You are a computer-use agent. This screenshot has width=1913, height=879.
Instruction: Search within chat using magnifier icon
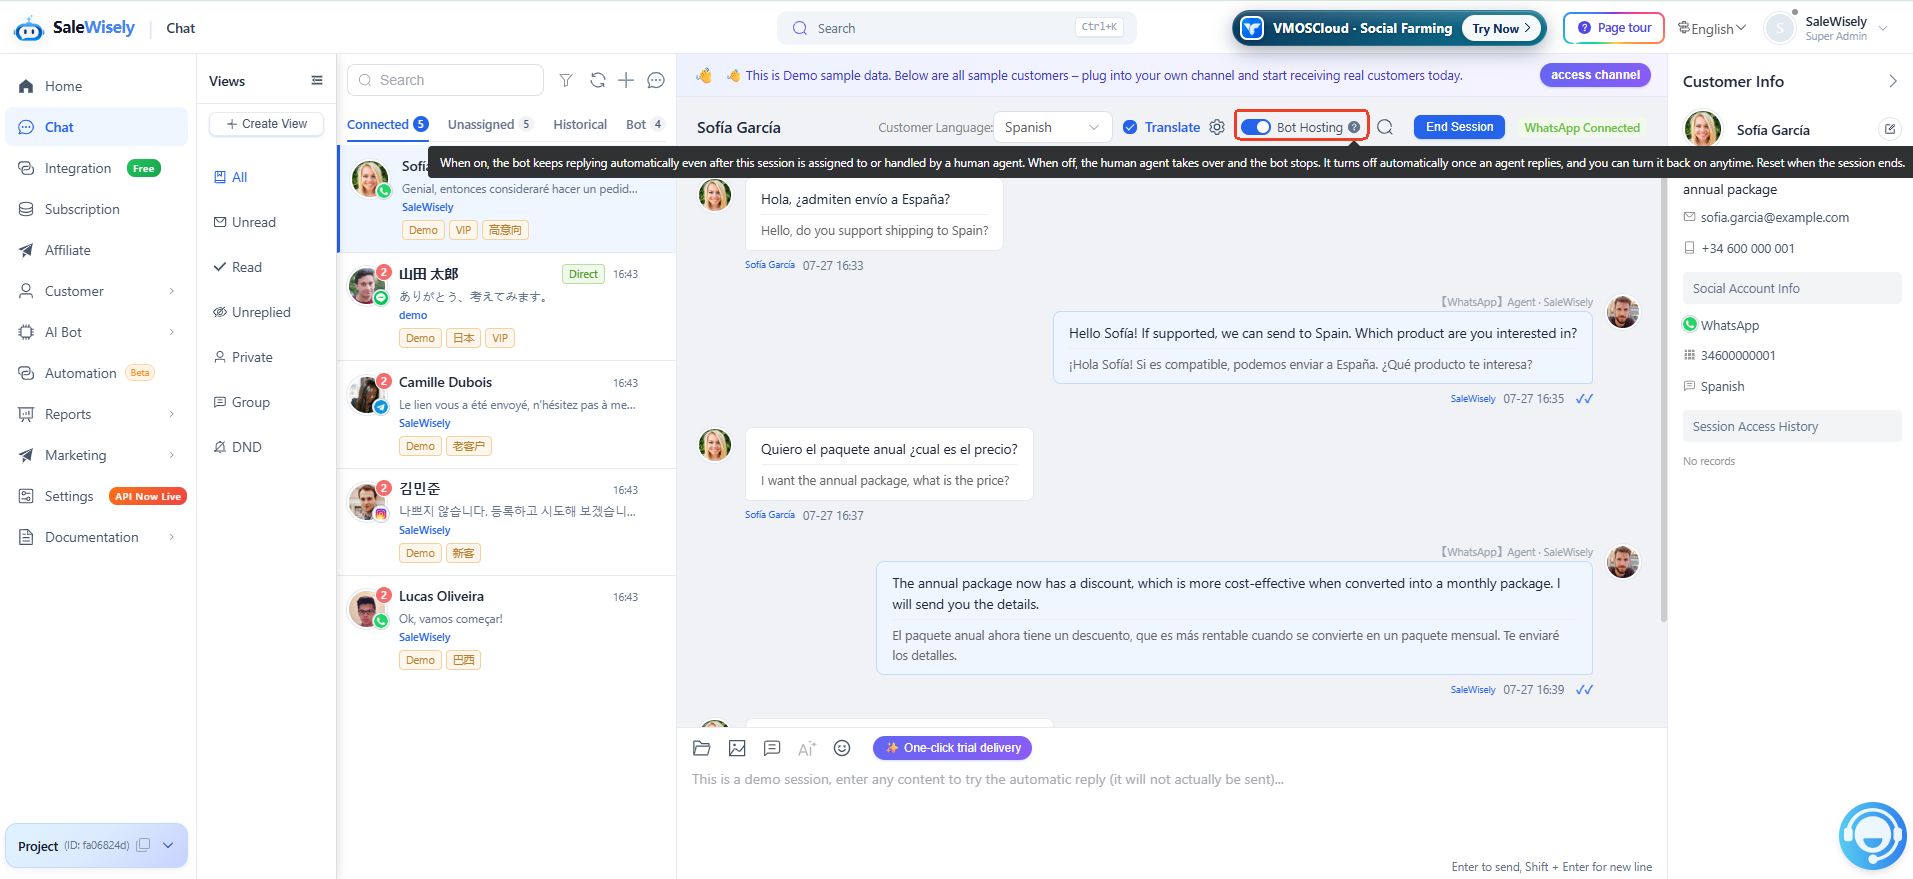point(1385,127)
